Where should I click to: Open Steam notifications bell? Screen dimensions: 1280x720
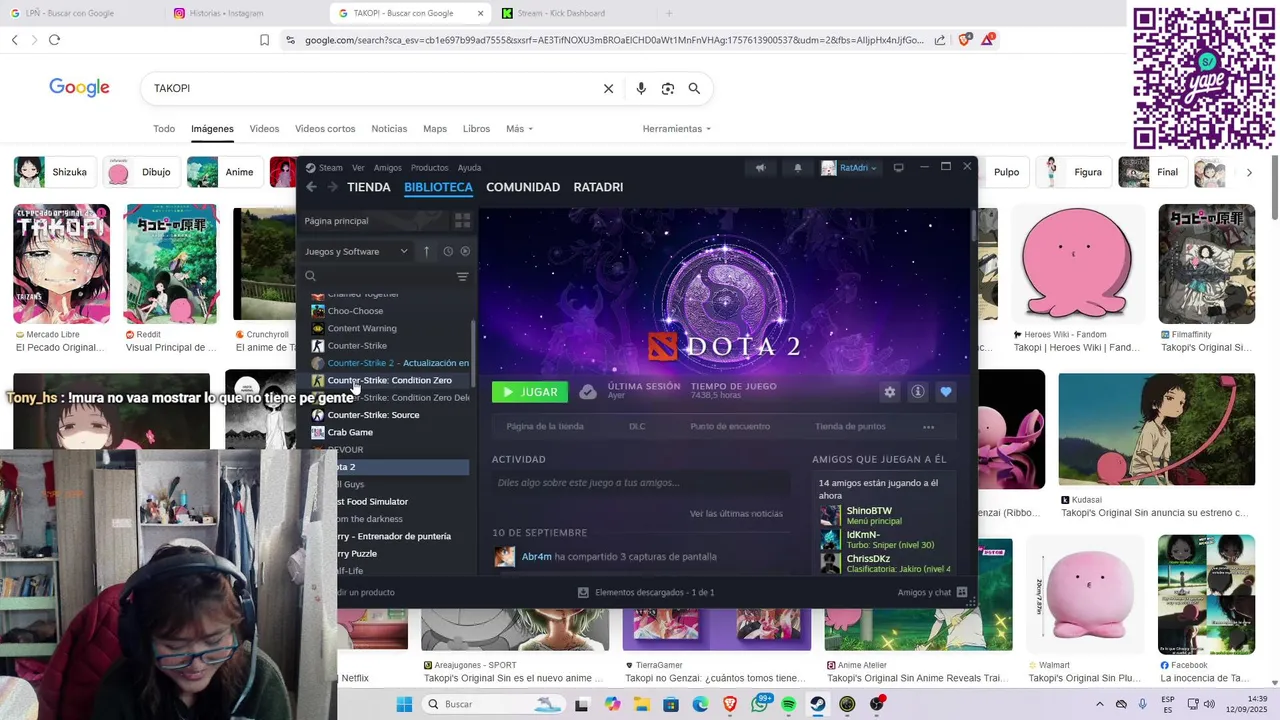pyautogui.click(x=798, y=168)
